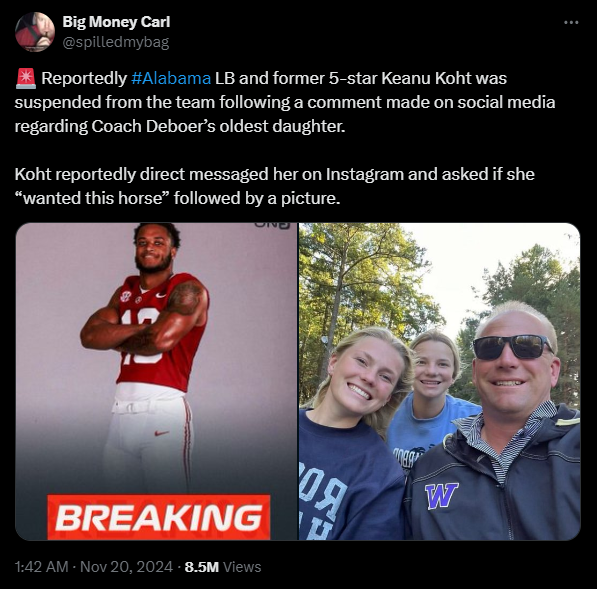This screenshot has height=589, width=597.
Task: Click the sunglasses on the man in the selfie
Action: point(512,347)
